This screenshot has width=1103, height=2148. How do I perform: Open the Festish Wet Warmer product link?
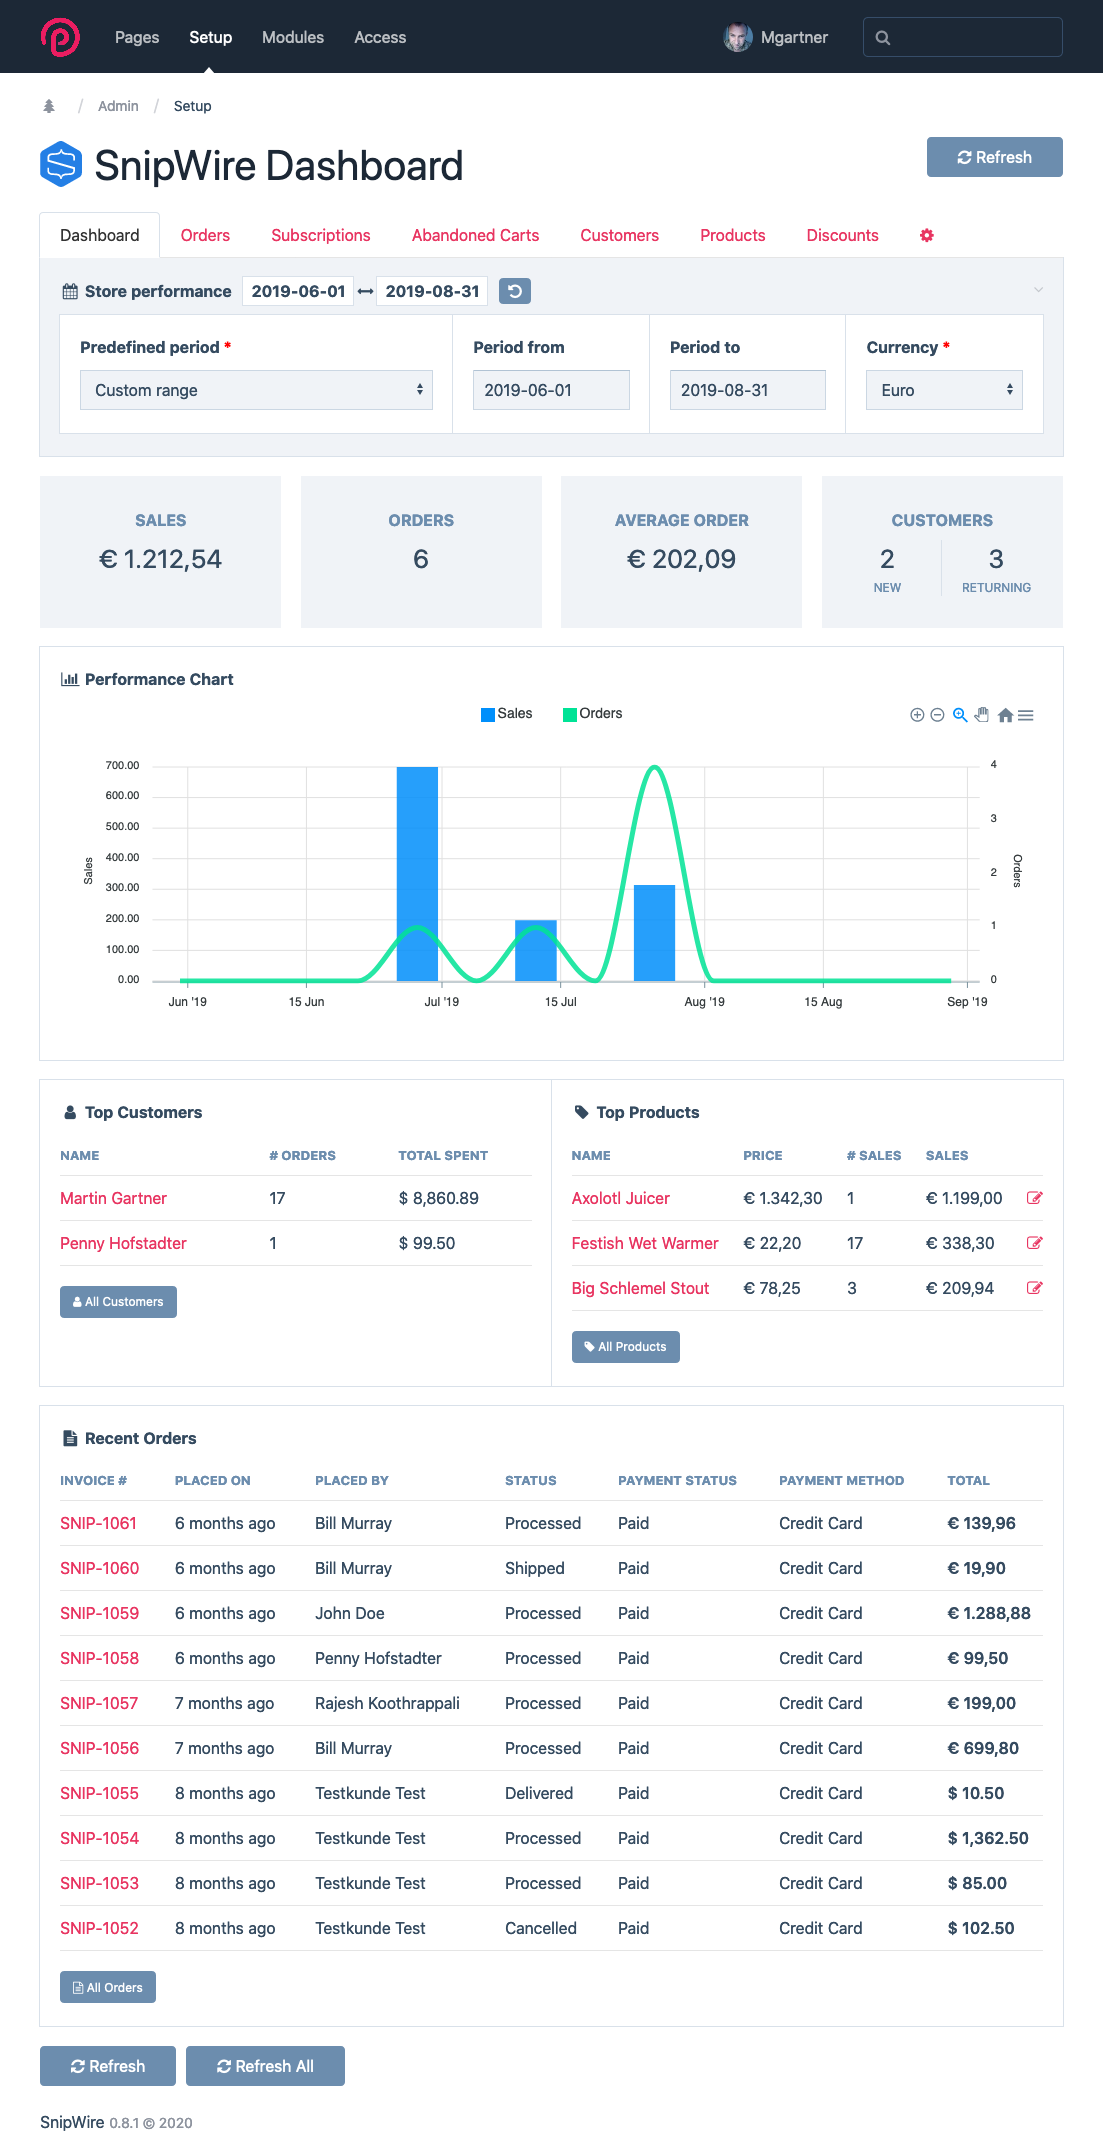click(645, 1243)
